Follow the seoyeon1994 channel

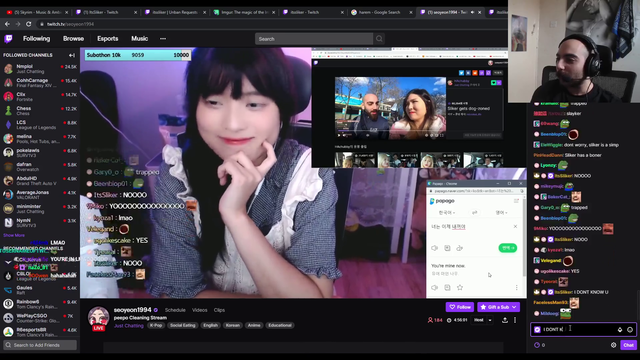pos(460,307)
